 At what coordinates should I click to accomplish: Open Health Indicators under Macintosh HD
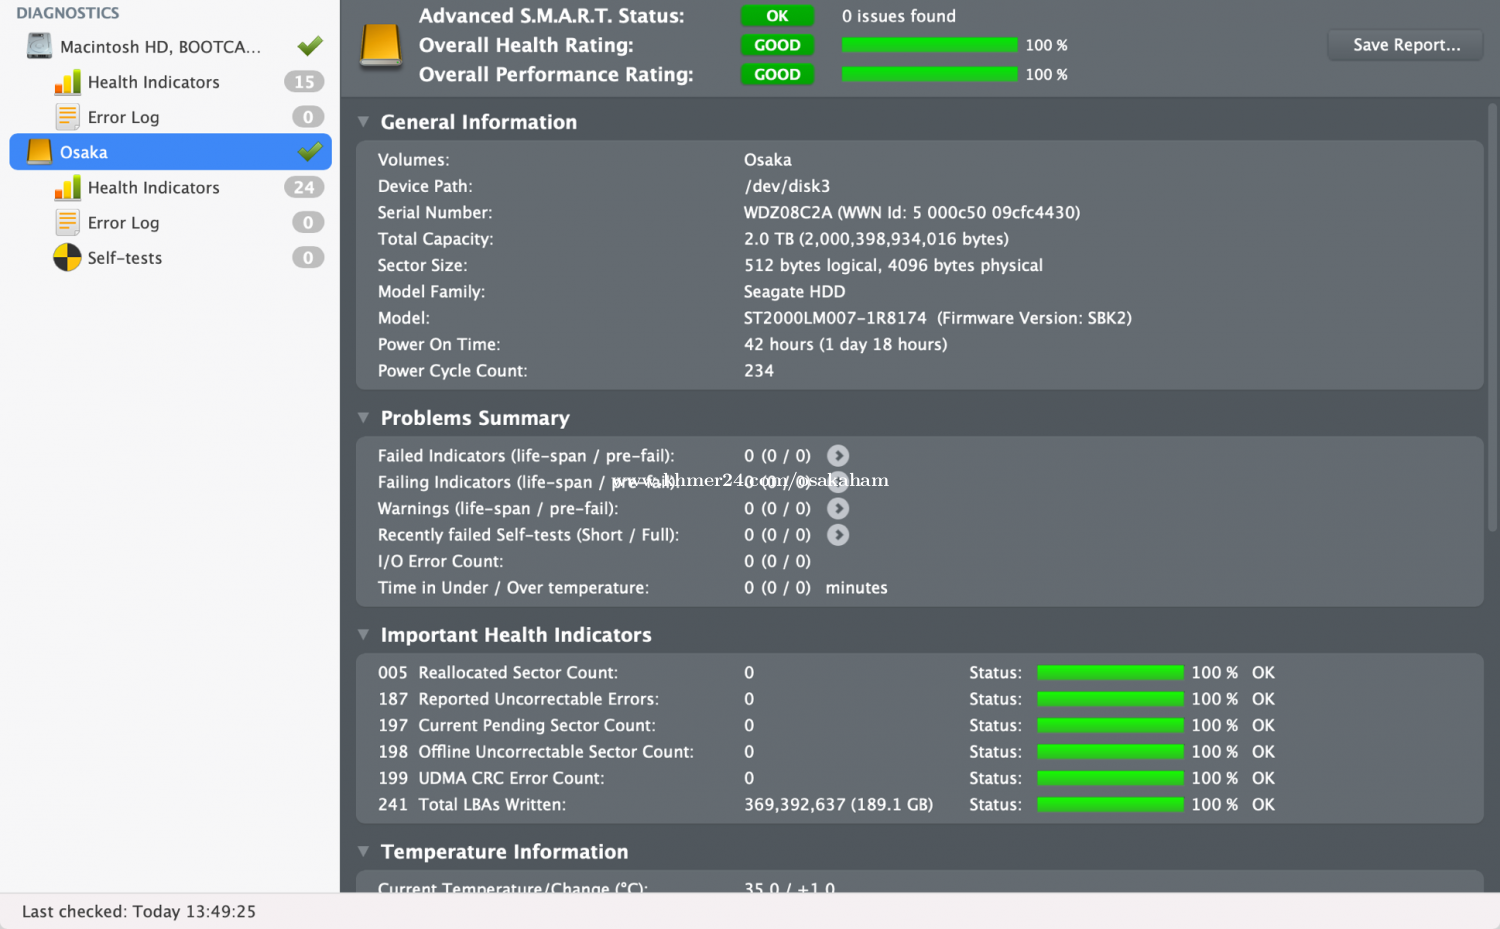coord(153,82)
